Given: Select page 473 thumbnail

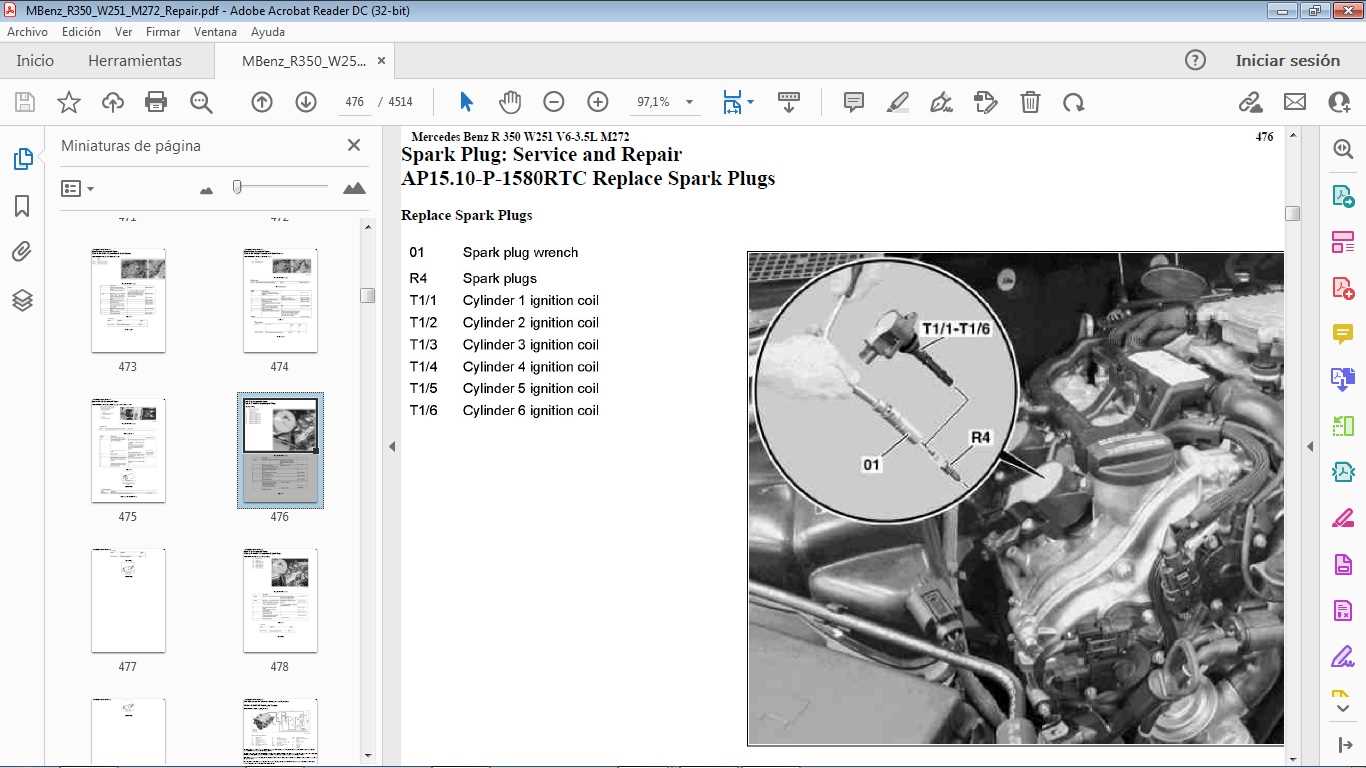Looking at the screenshot, I should click(x=128, y=300).
